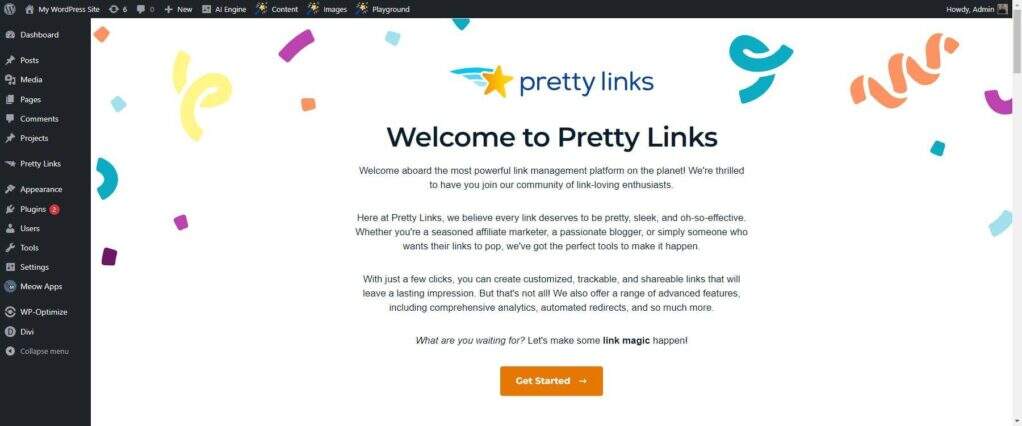Click the Admin avatar thumbnail
The height and width of the screenshot is (426, 1022).
click(1002, 9)
